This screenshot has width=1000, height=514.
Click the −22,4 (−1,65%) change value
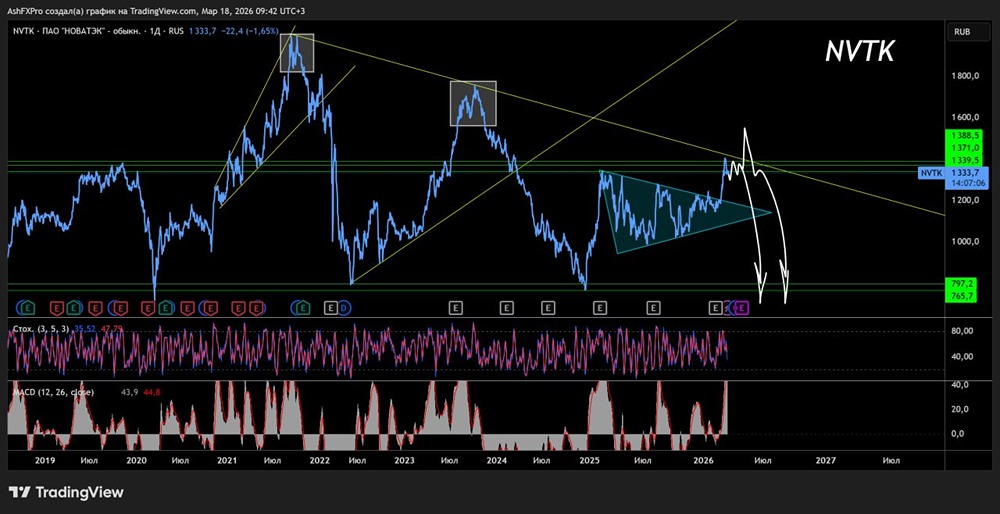pos(252,32)
